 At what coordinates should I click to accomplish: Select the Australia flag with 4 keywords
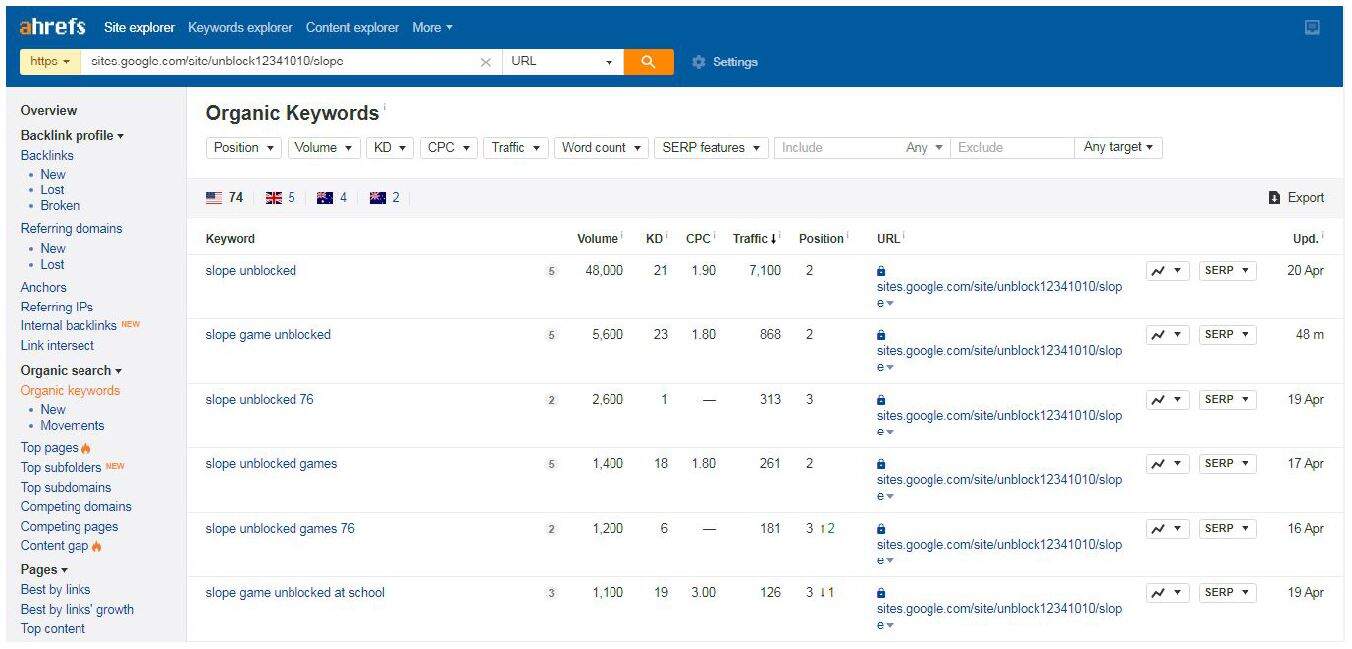tap(325, 198)
